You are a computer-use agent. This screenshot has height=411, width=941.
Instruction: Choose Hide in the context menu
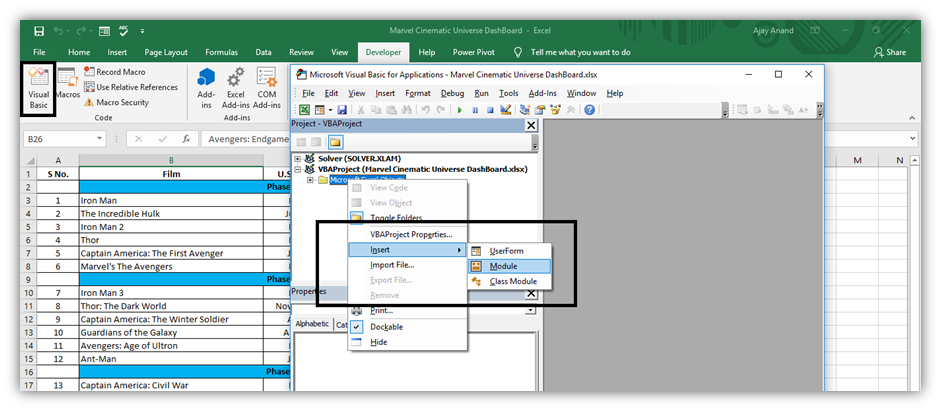[x=407, y=342]
